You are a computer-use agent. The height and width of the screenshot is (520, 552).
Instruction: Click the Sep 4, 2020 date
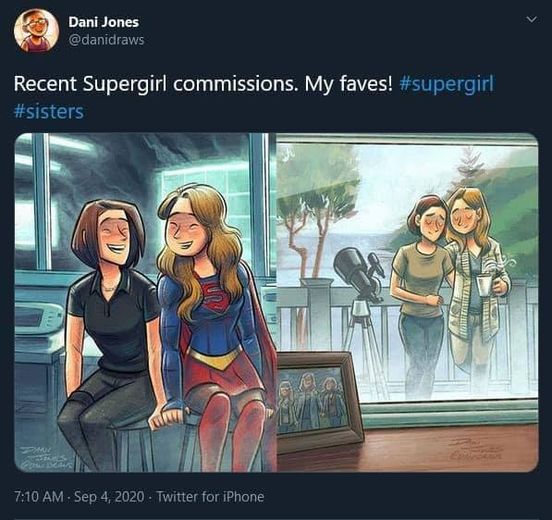pos(109,497)
